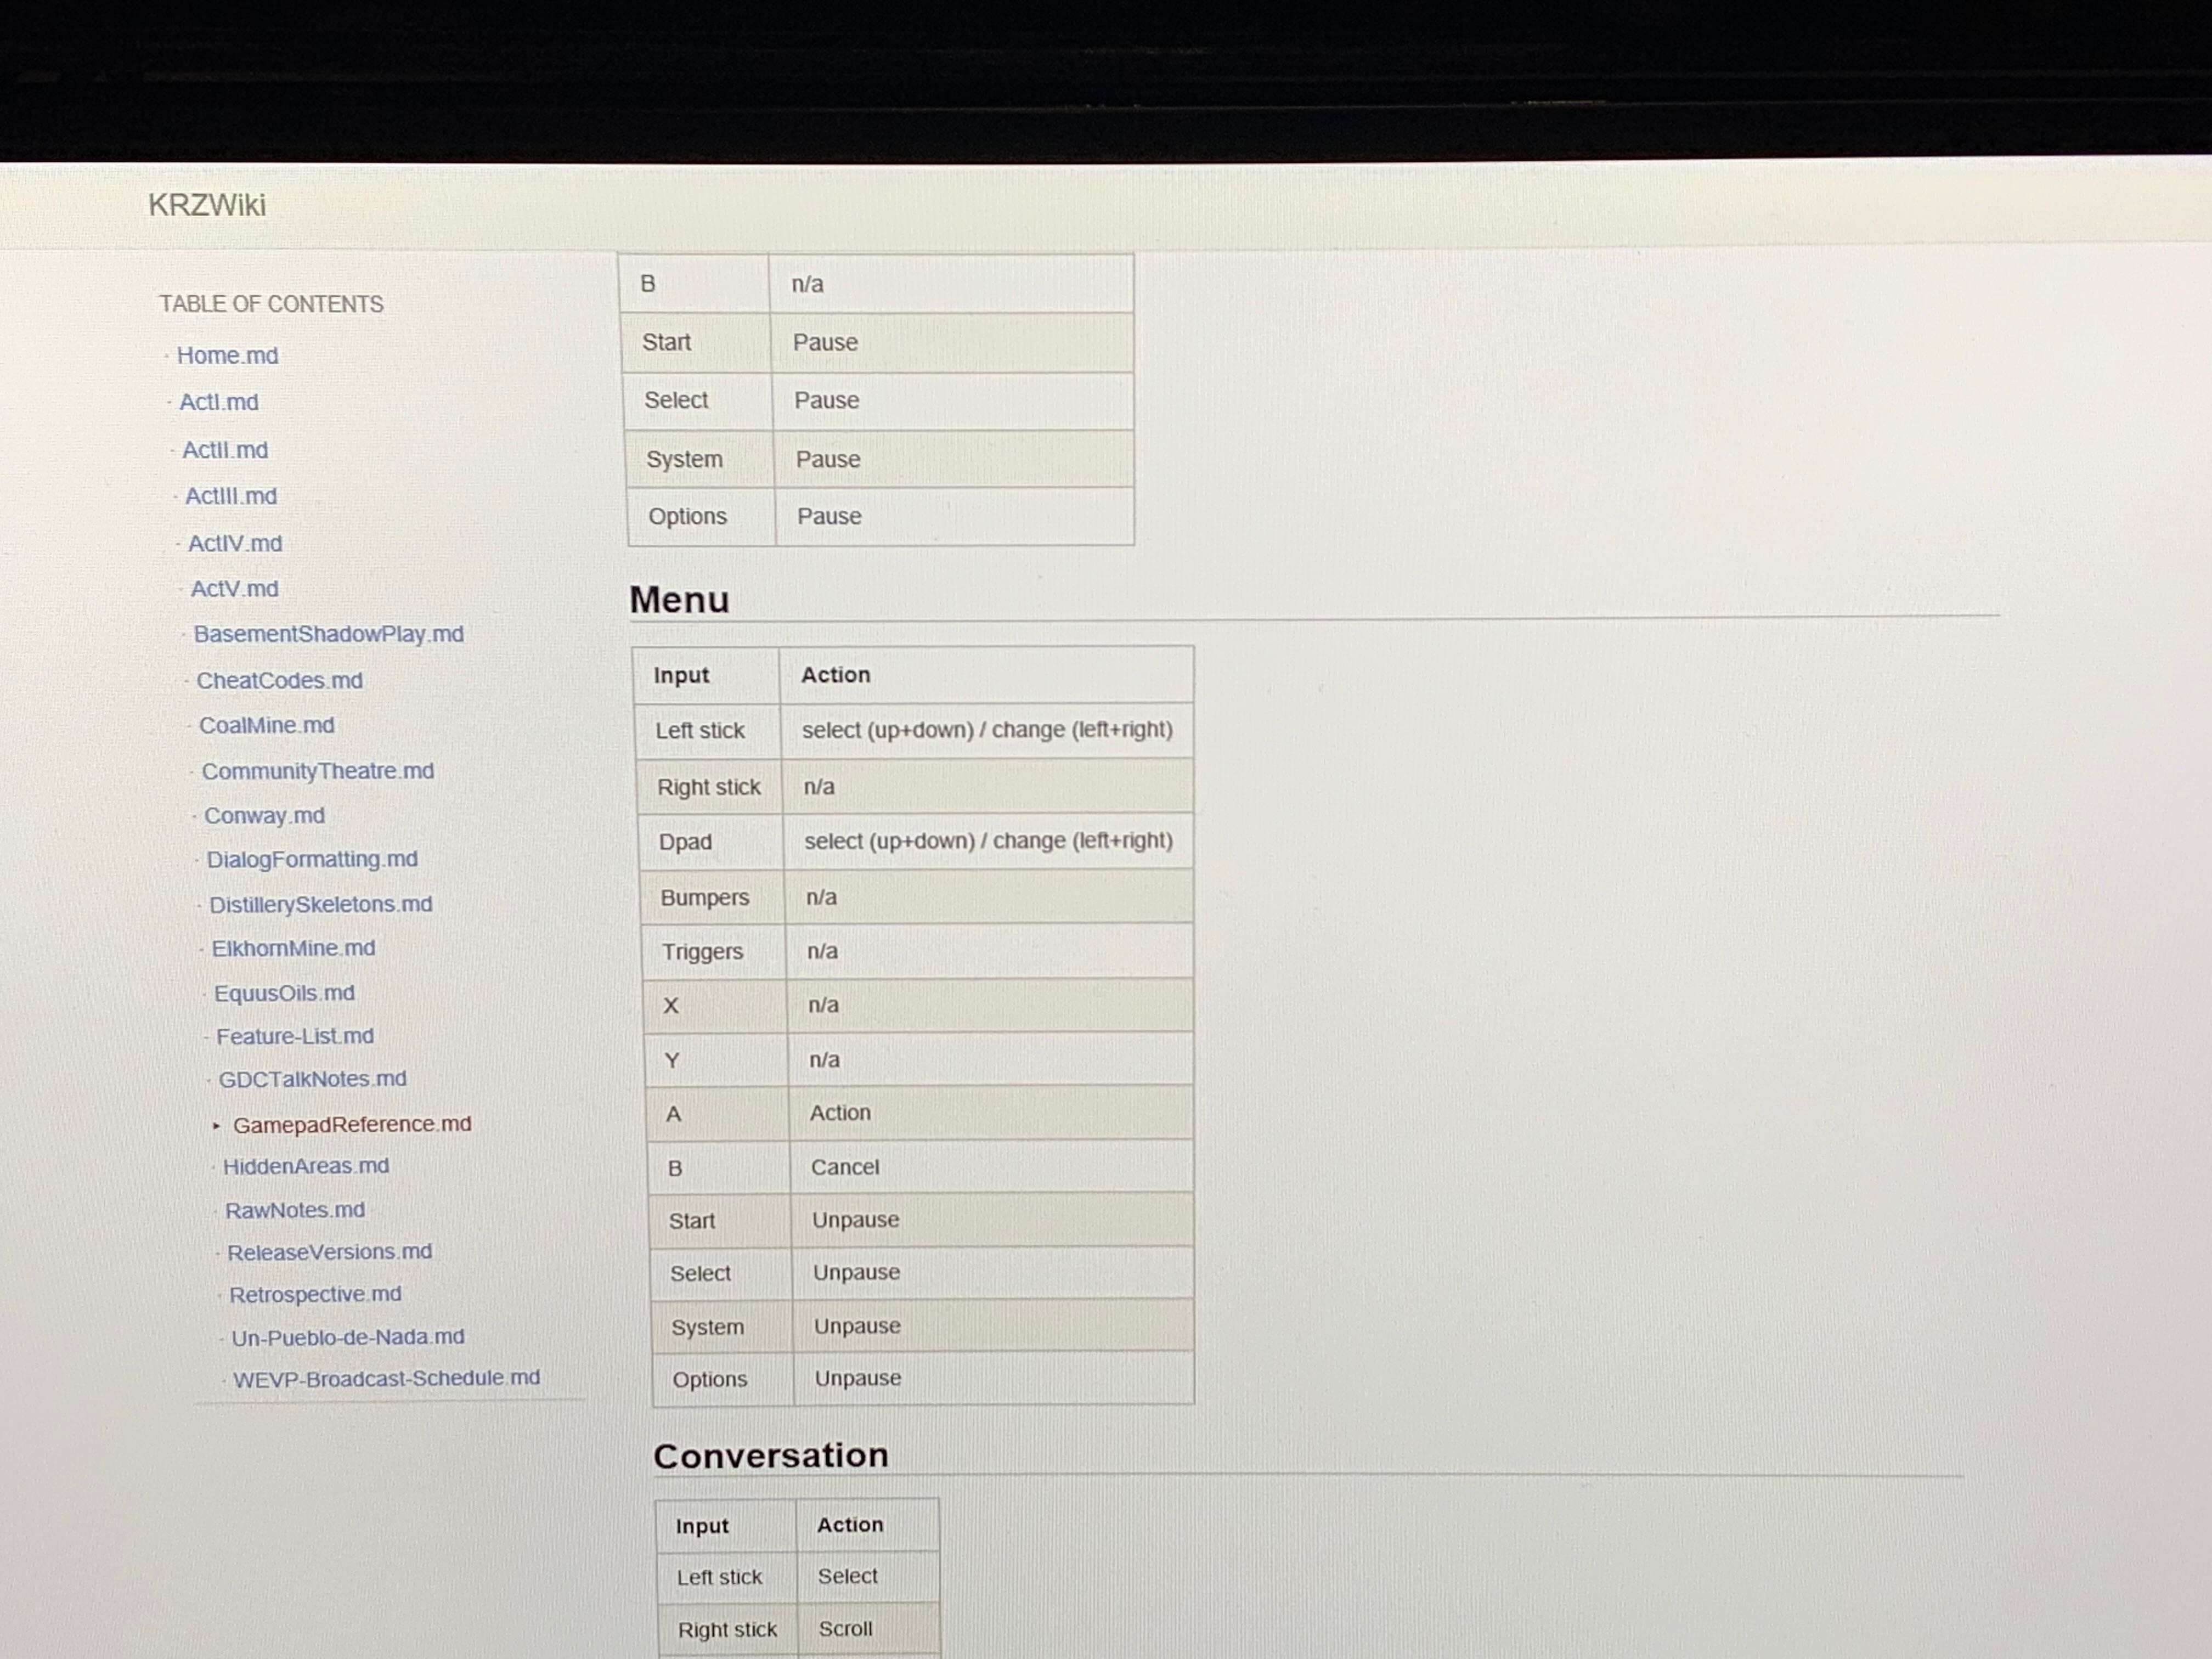Open the ActV.md link
Image resolution: width=2212 pixels, height=1659 pixels.
(234, 589)
